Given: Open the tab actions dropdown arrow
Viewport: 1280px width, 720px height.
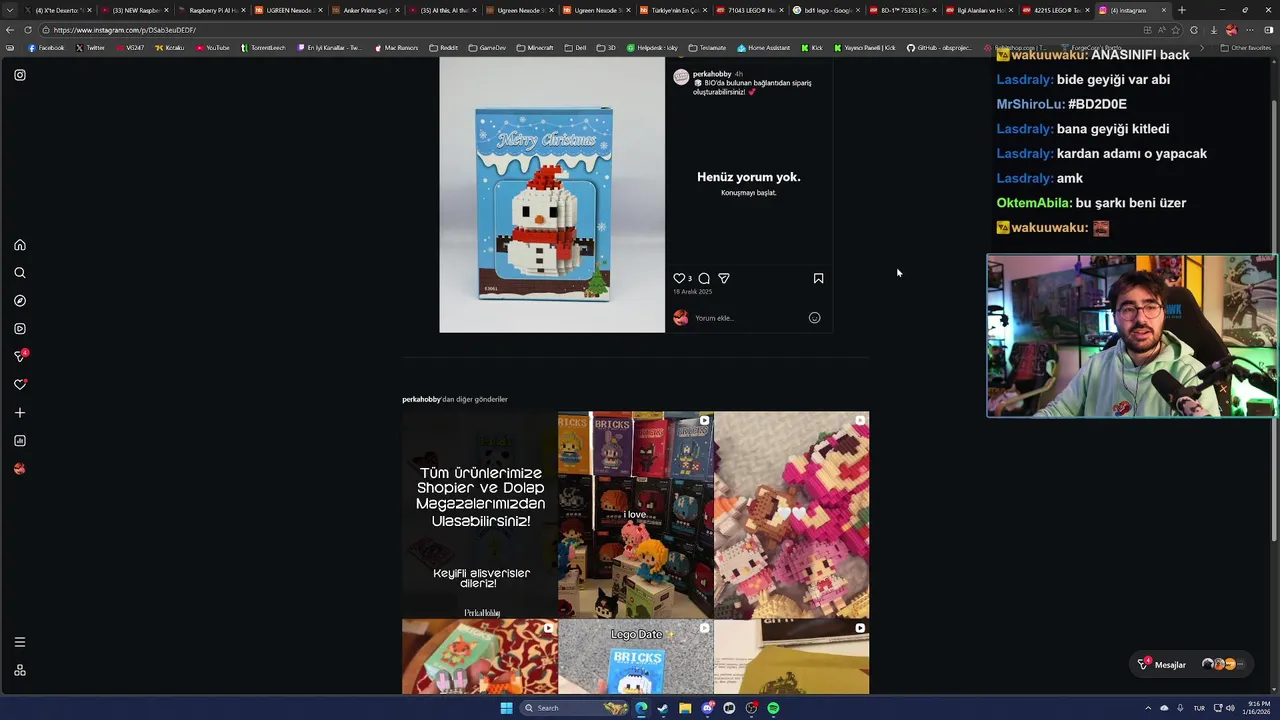Looking at the screenshot, I should [11, 10].
